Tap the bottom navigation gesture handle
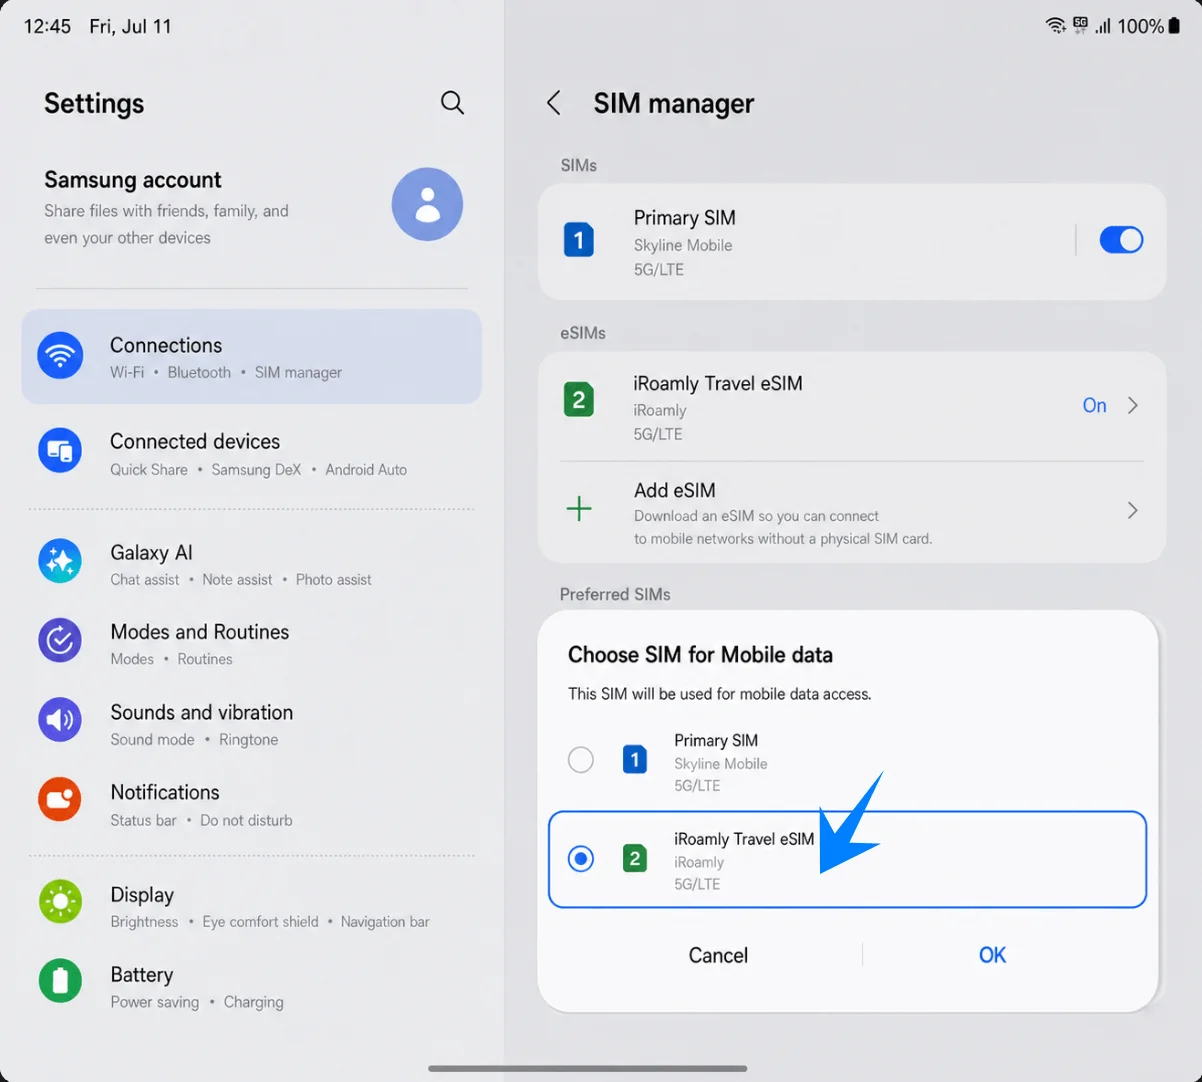 tap(587, 1069)
